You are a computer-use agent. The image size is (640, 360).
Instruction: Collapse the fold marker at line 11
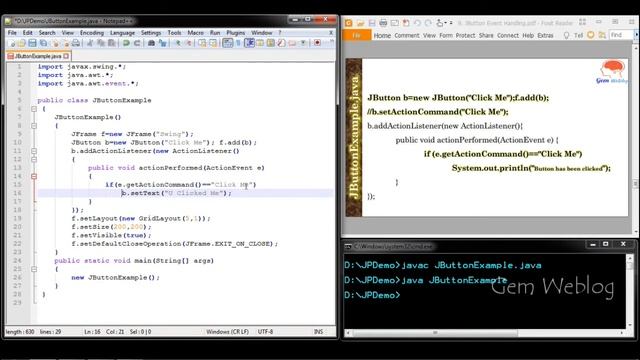click(x=34, y=151)
